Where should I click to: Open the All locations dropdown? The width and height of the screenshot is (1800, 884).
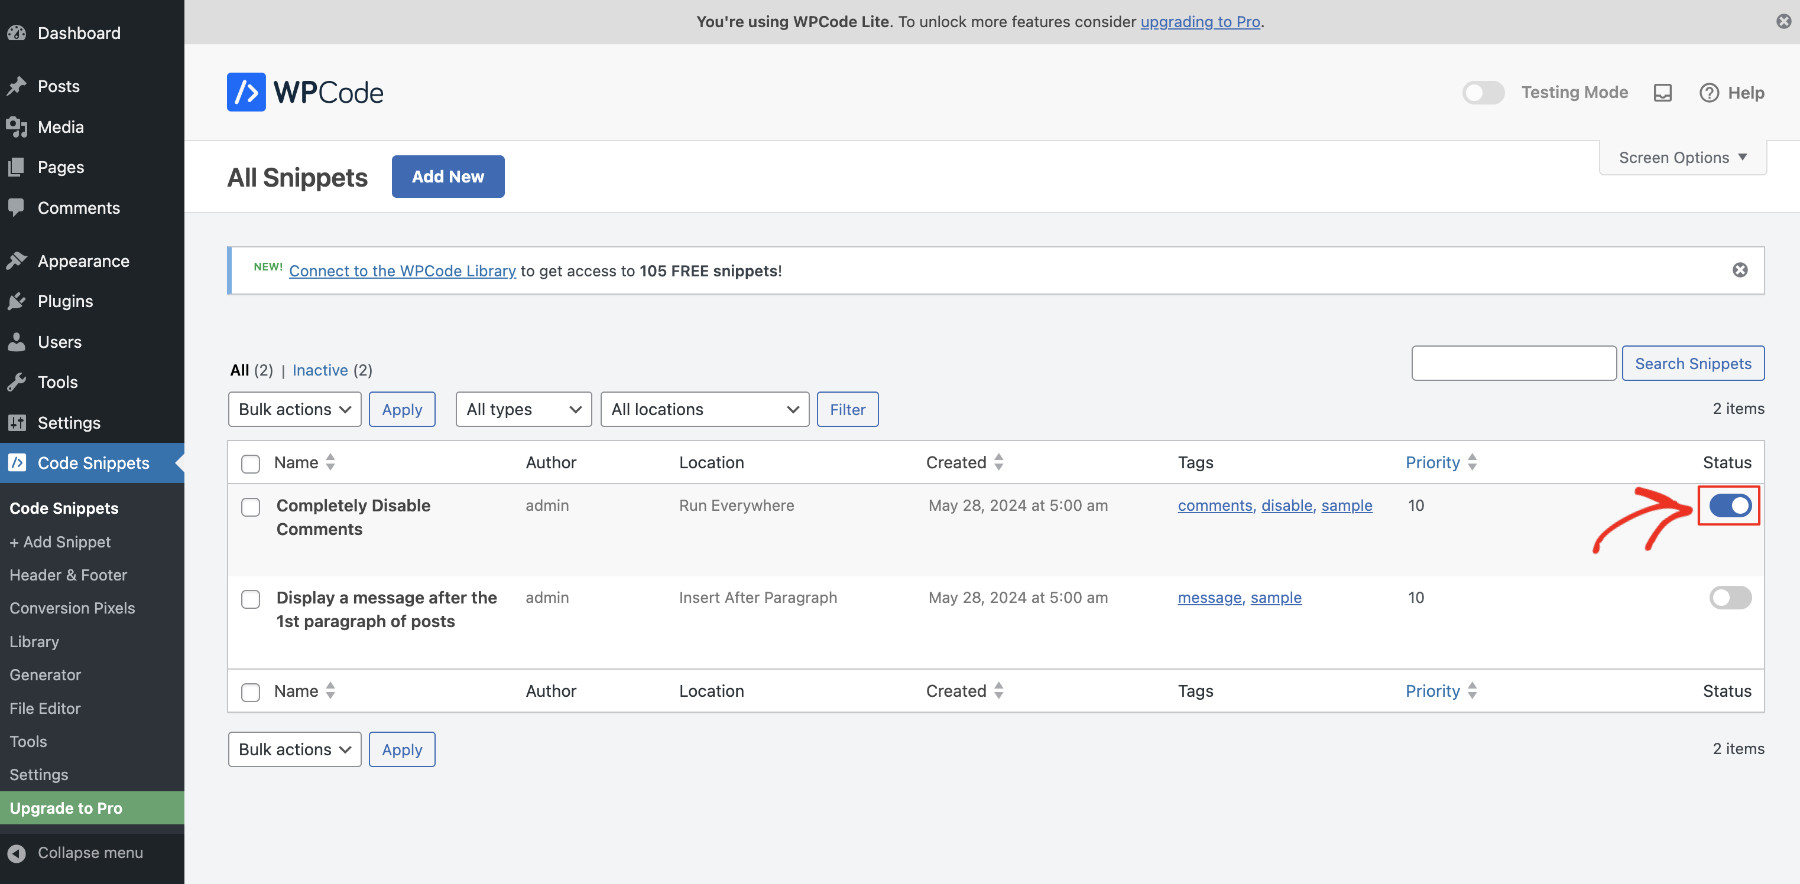(705, 409)
